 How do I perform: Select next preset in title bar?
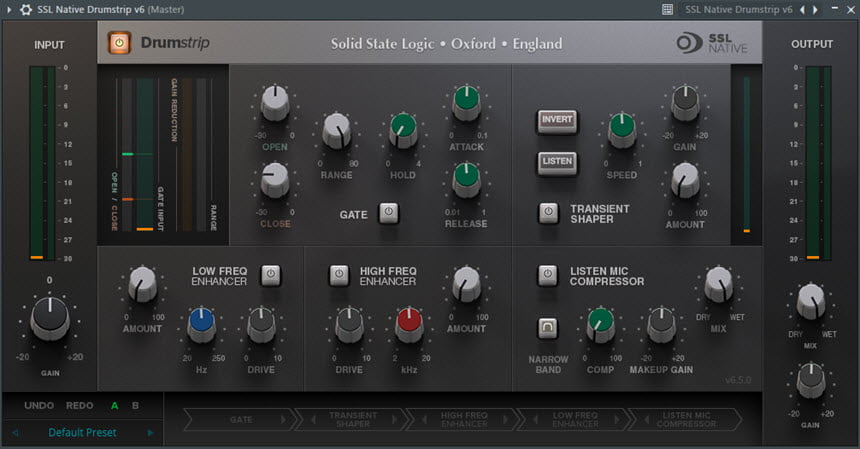(816, 9)
